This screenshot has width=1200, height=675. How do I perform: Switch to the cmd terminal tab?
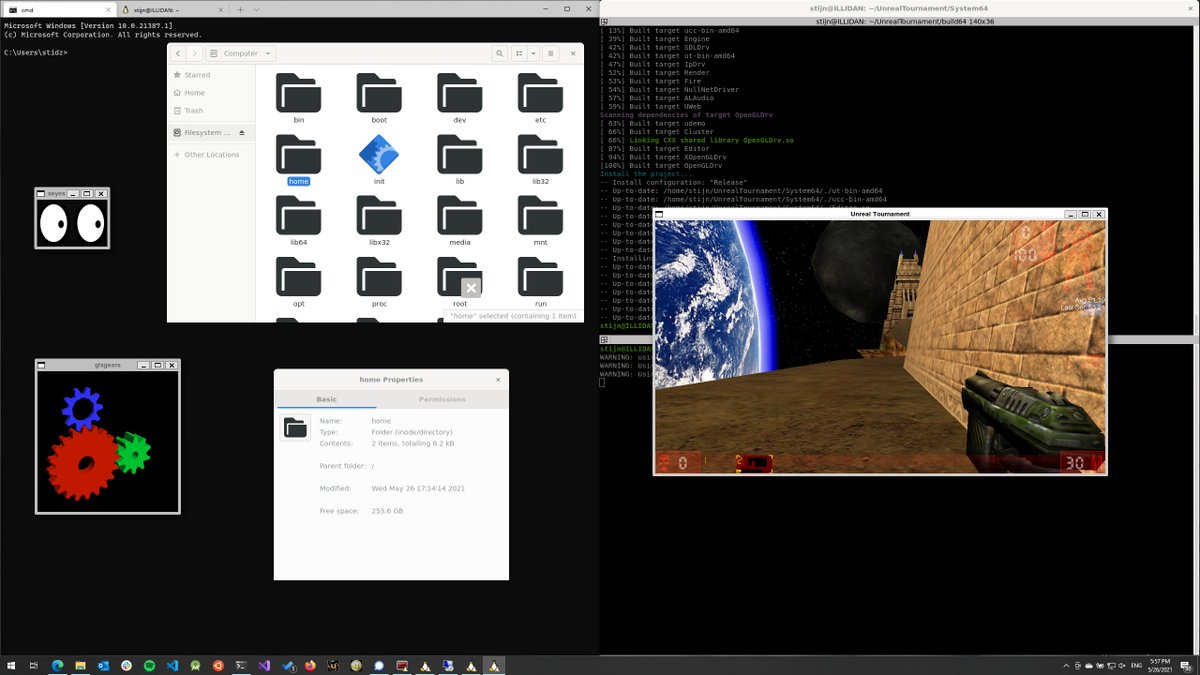coord(60,9)
